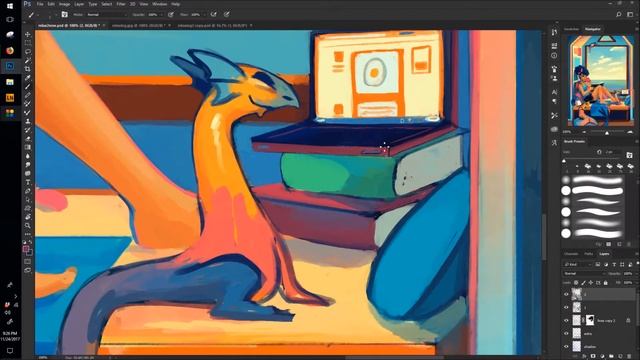The height and width of the screenshot is (360, 640).
Task: Toggle adjustment layer filter in Layers panel
Action: pos(606,264)
